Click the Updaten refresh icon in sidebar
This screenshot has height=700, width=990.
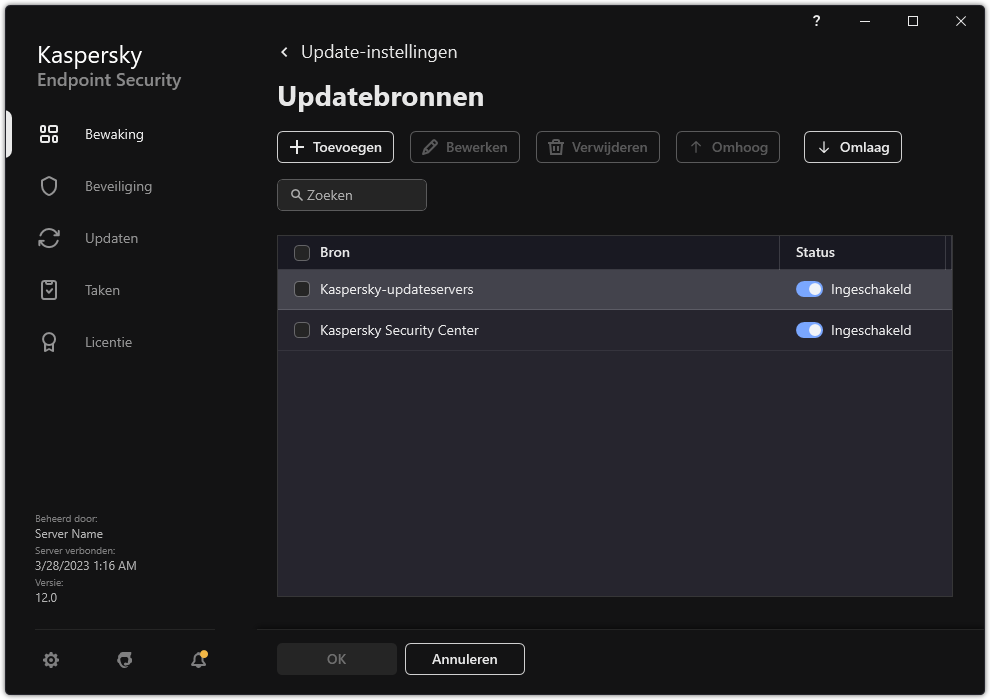coord(49,238)
